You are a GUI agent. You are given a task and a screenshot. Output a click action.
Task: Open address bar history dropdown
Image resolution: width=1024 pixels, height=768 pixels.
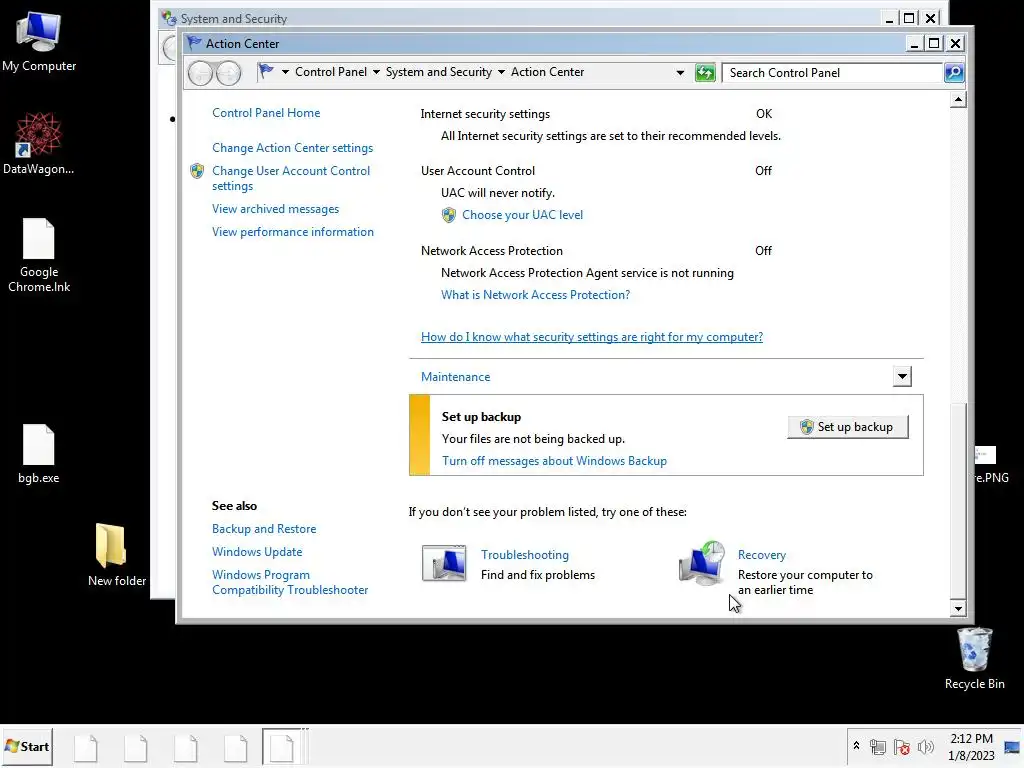click(680, 72)
